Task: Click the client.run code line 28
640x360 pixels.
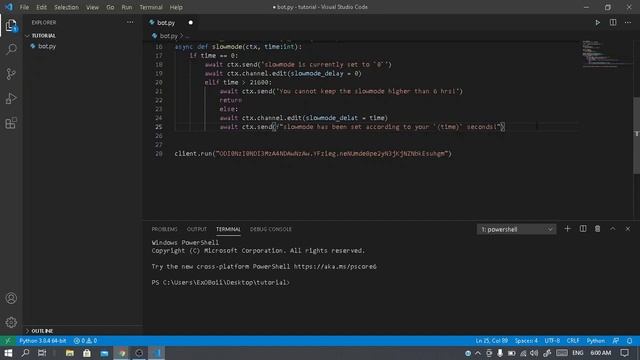Action: pyautogui.click(x=313, y=153)
